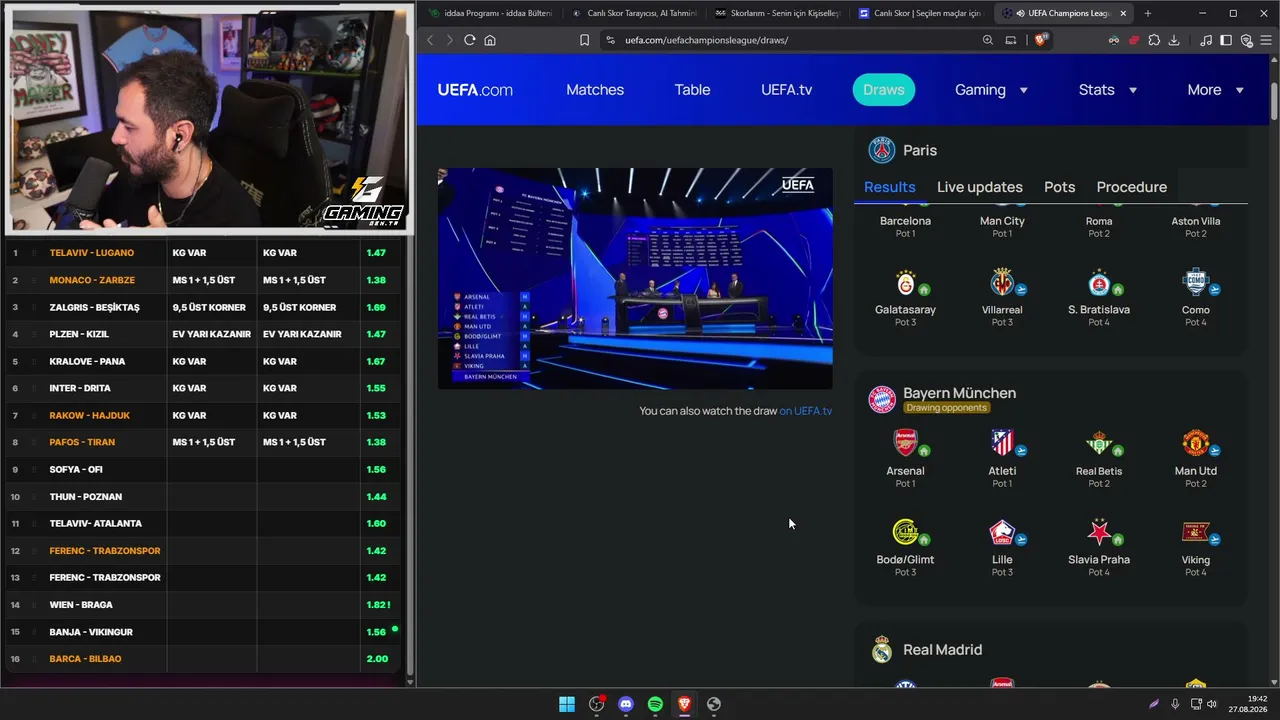Switch to the Live updates tab

pyautogui.click(x=980, y=187)
